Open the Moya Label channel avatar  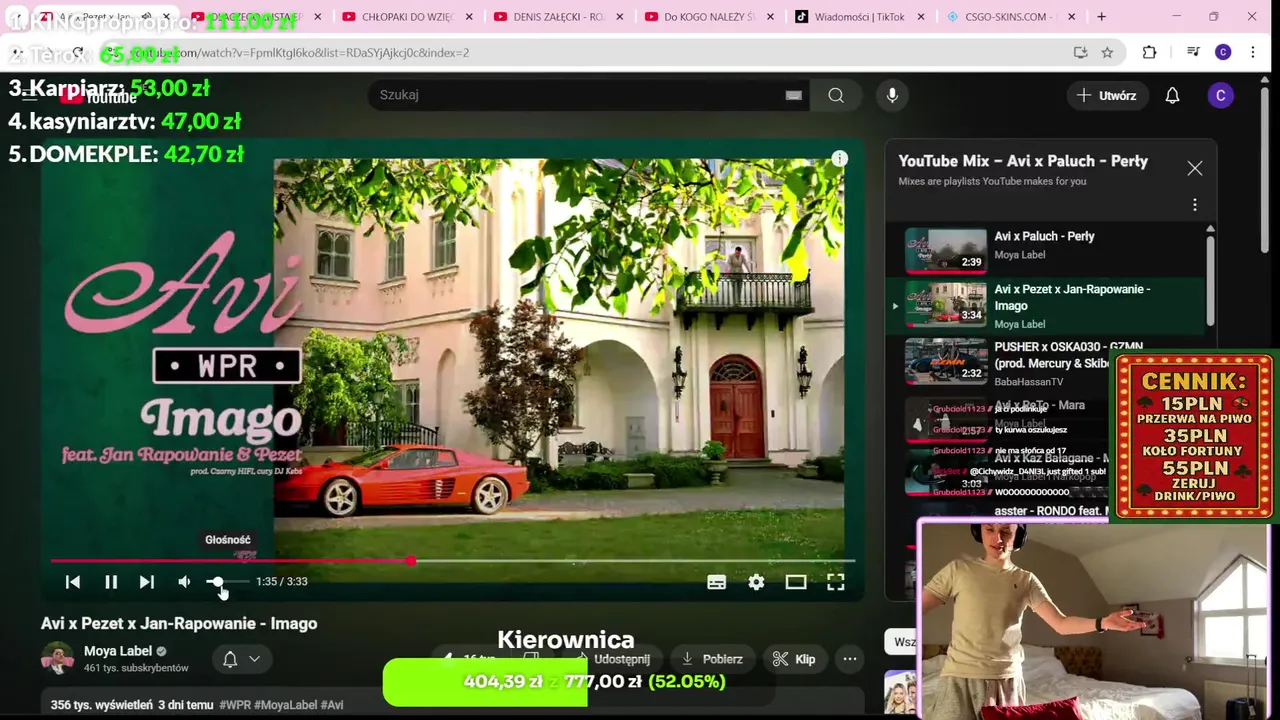[x=57, y=659]
